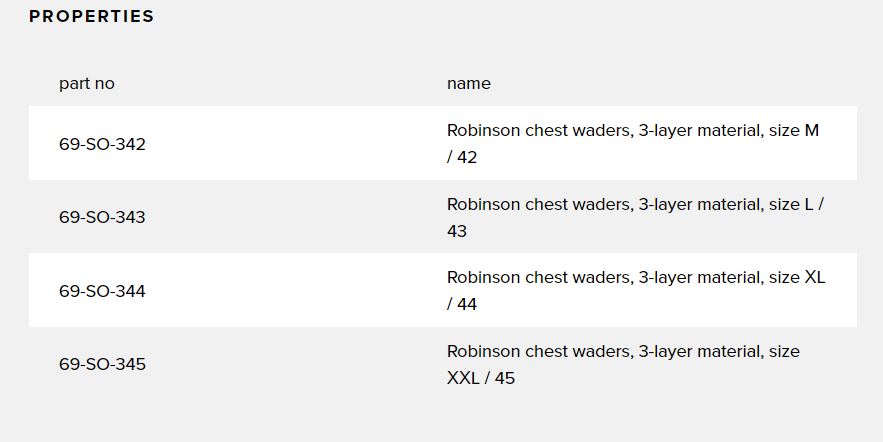Viewport: 883px width, 442px height.
Task: Select part number 69-SO-342
Action: 102,144
